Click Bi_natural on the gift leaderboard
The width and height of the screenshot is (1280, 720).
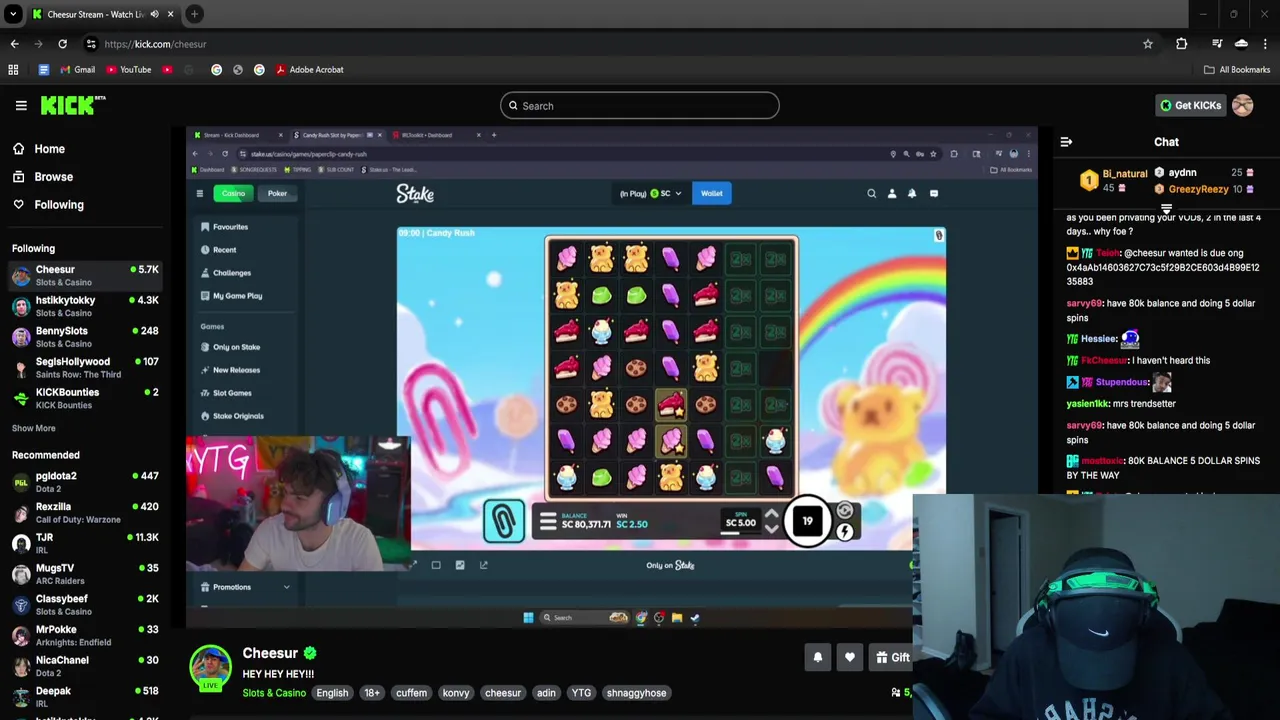coord(1125,174)
